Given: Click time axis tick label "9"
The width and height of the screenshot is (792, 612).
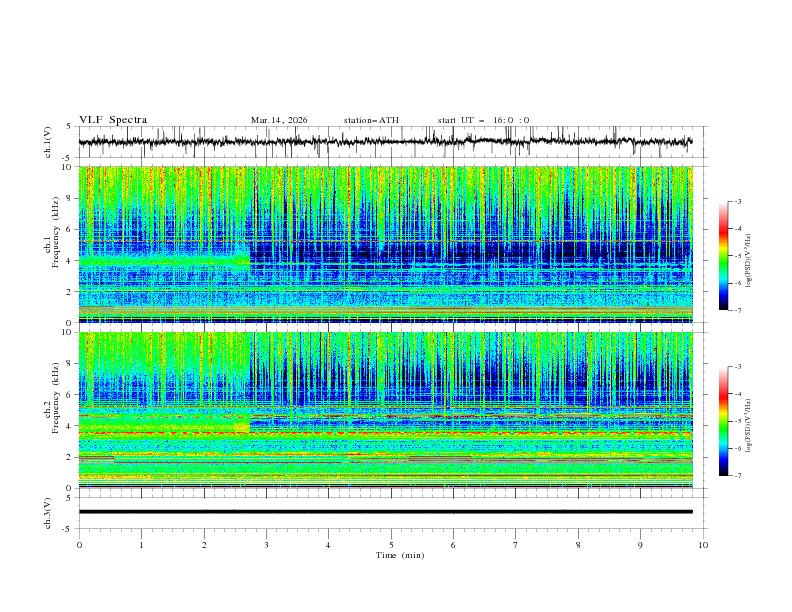Looking at the screenshot, I should click(x=640, y=545).
